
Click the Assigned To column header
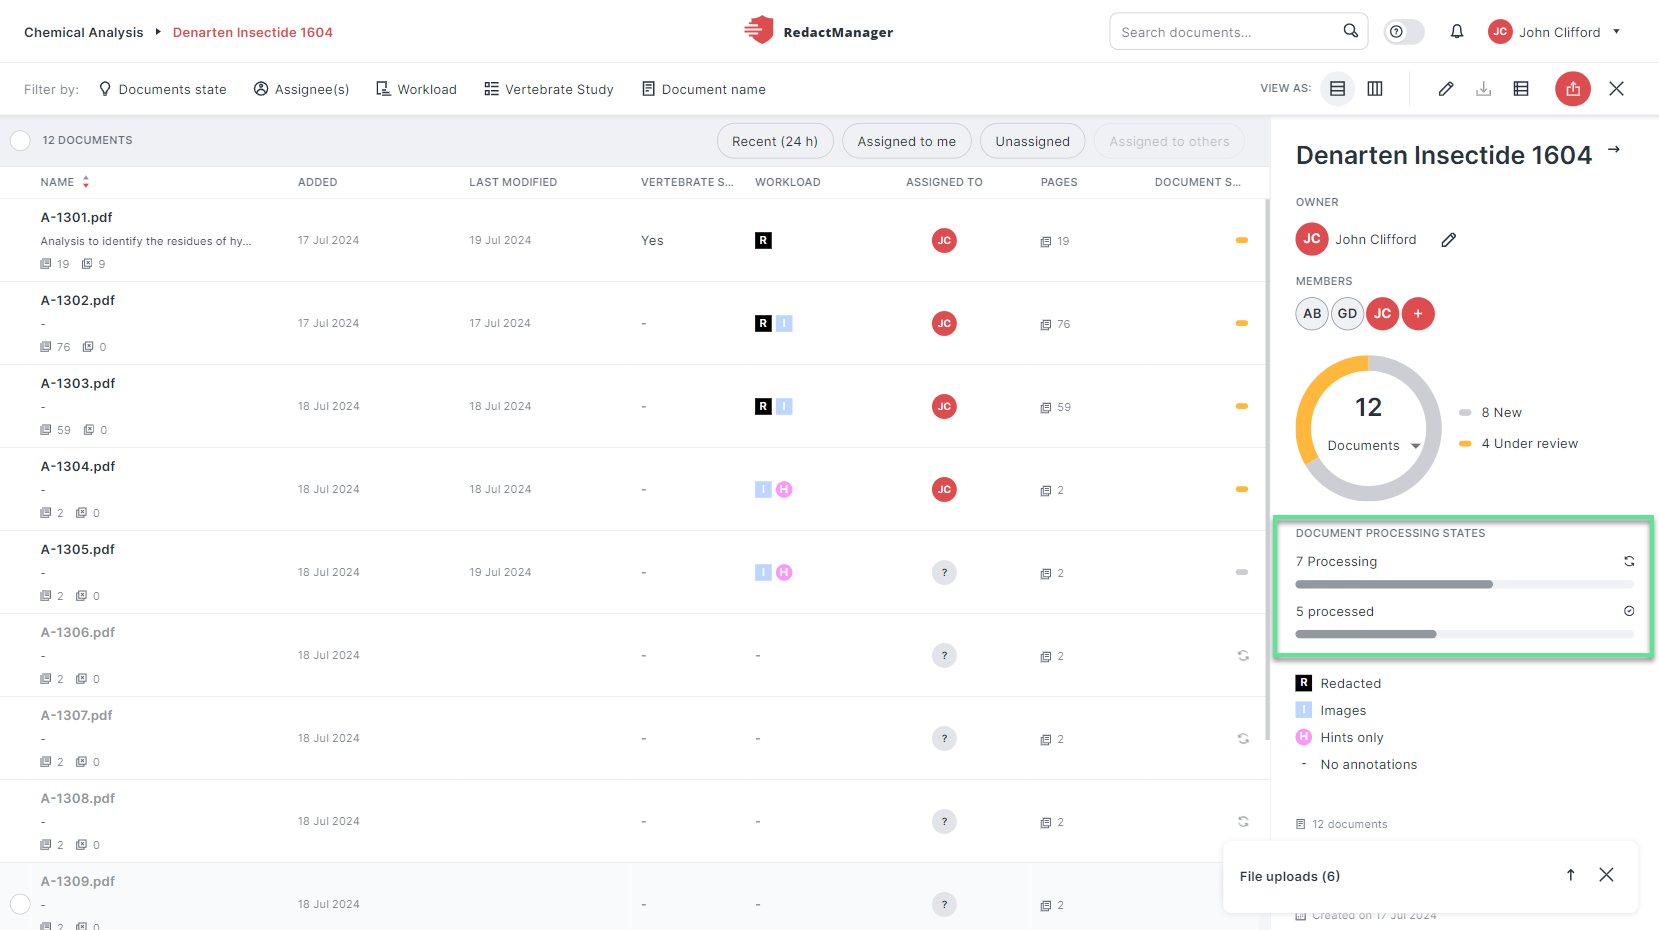pyautogui.click(x=944, y=182)
